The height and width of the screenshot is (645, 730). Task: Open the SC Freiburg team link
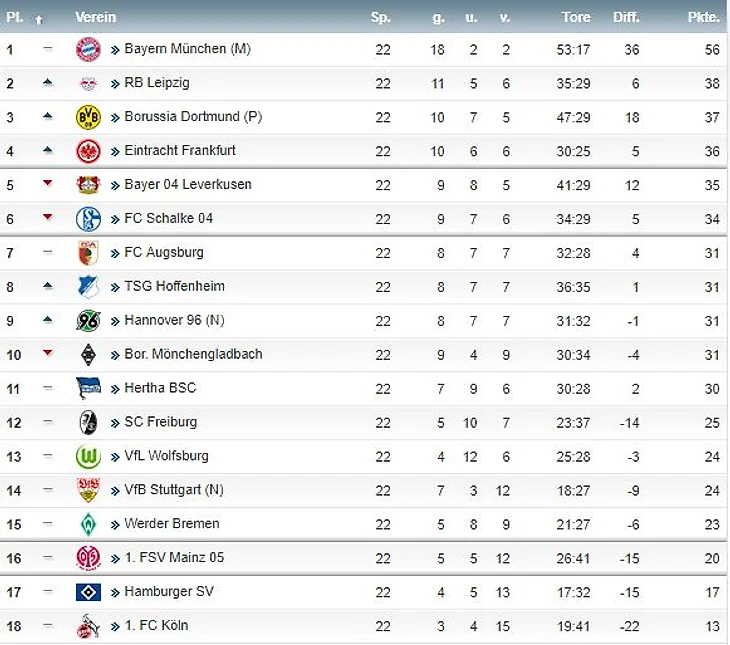point(160,422)
